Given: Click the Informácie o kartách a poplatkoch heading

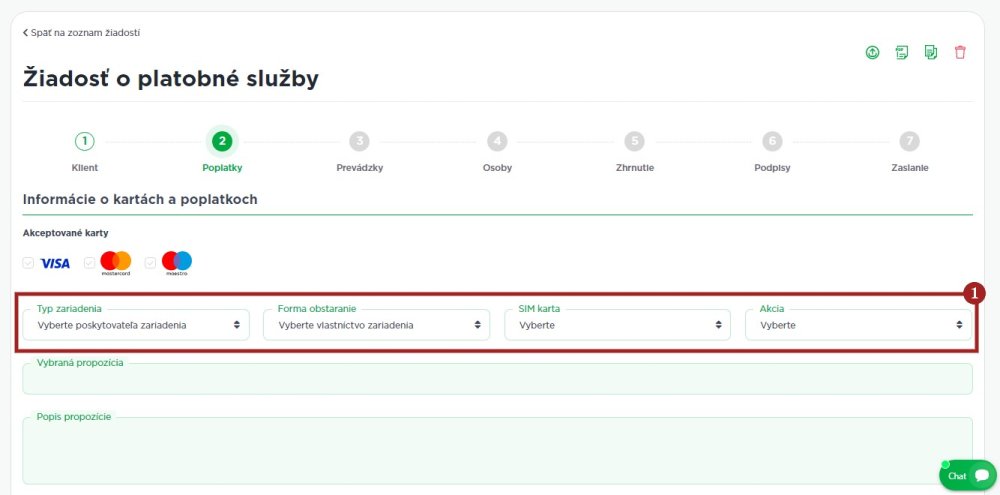Looking at the screenshot, I should pos(140,199).
